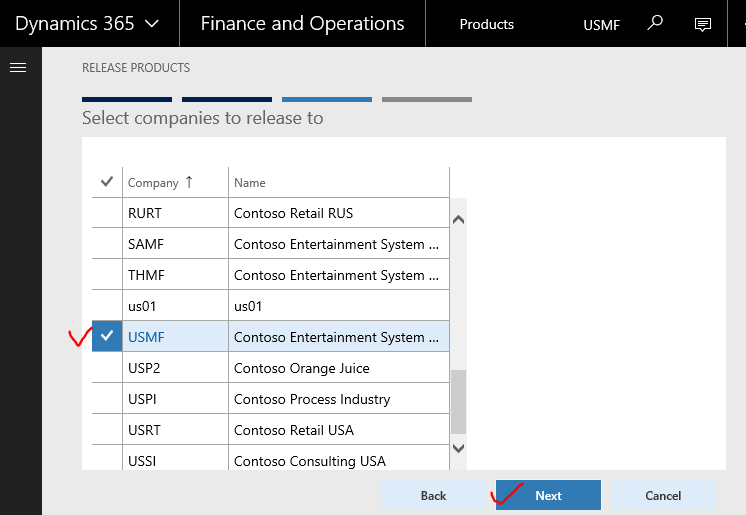Click the Back button
Viewport: 746px width, 515px height.
(433, 495)
